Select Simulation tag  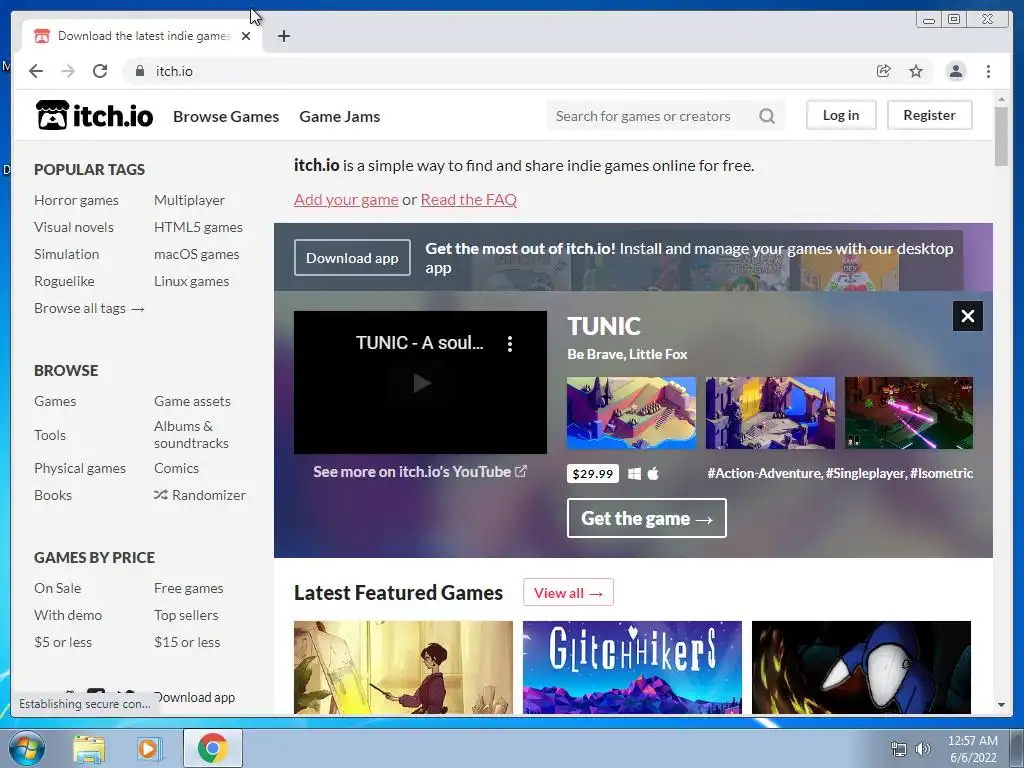tap(67, 254)
